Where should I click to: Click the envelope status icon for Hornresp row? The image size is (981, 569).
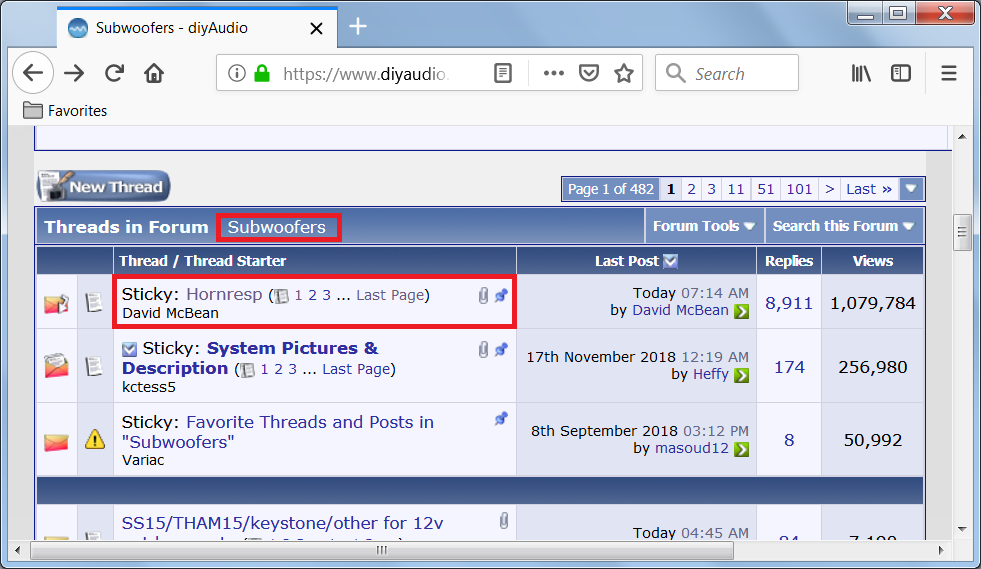56,304
